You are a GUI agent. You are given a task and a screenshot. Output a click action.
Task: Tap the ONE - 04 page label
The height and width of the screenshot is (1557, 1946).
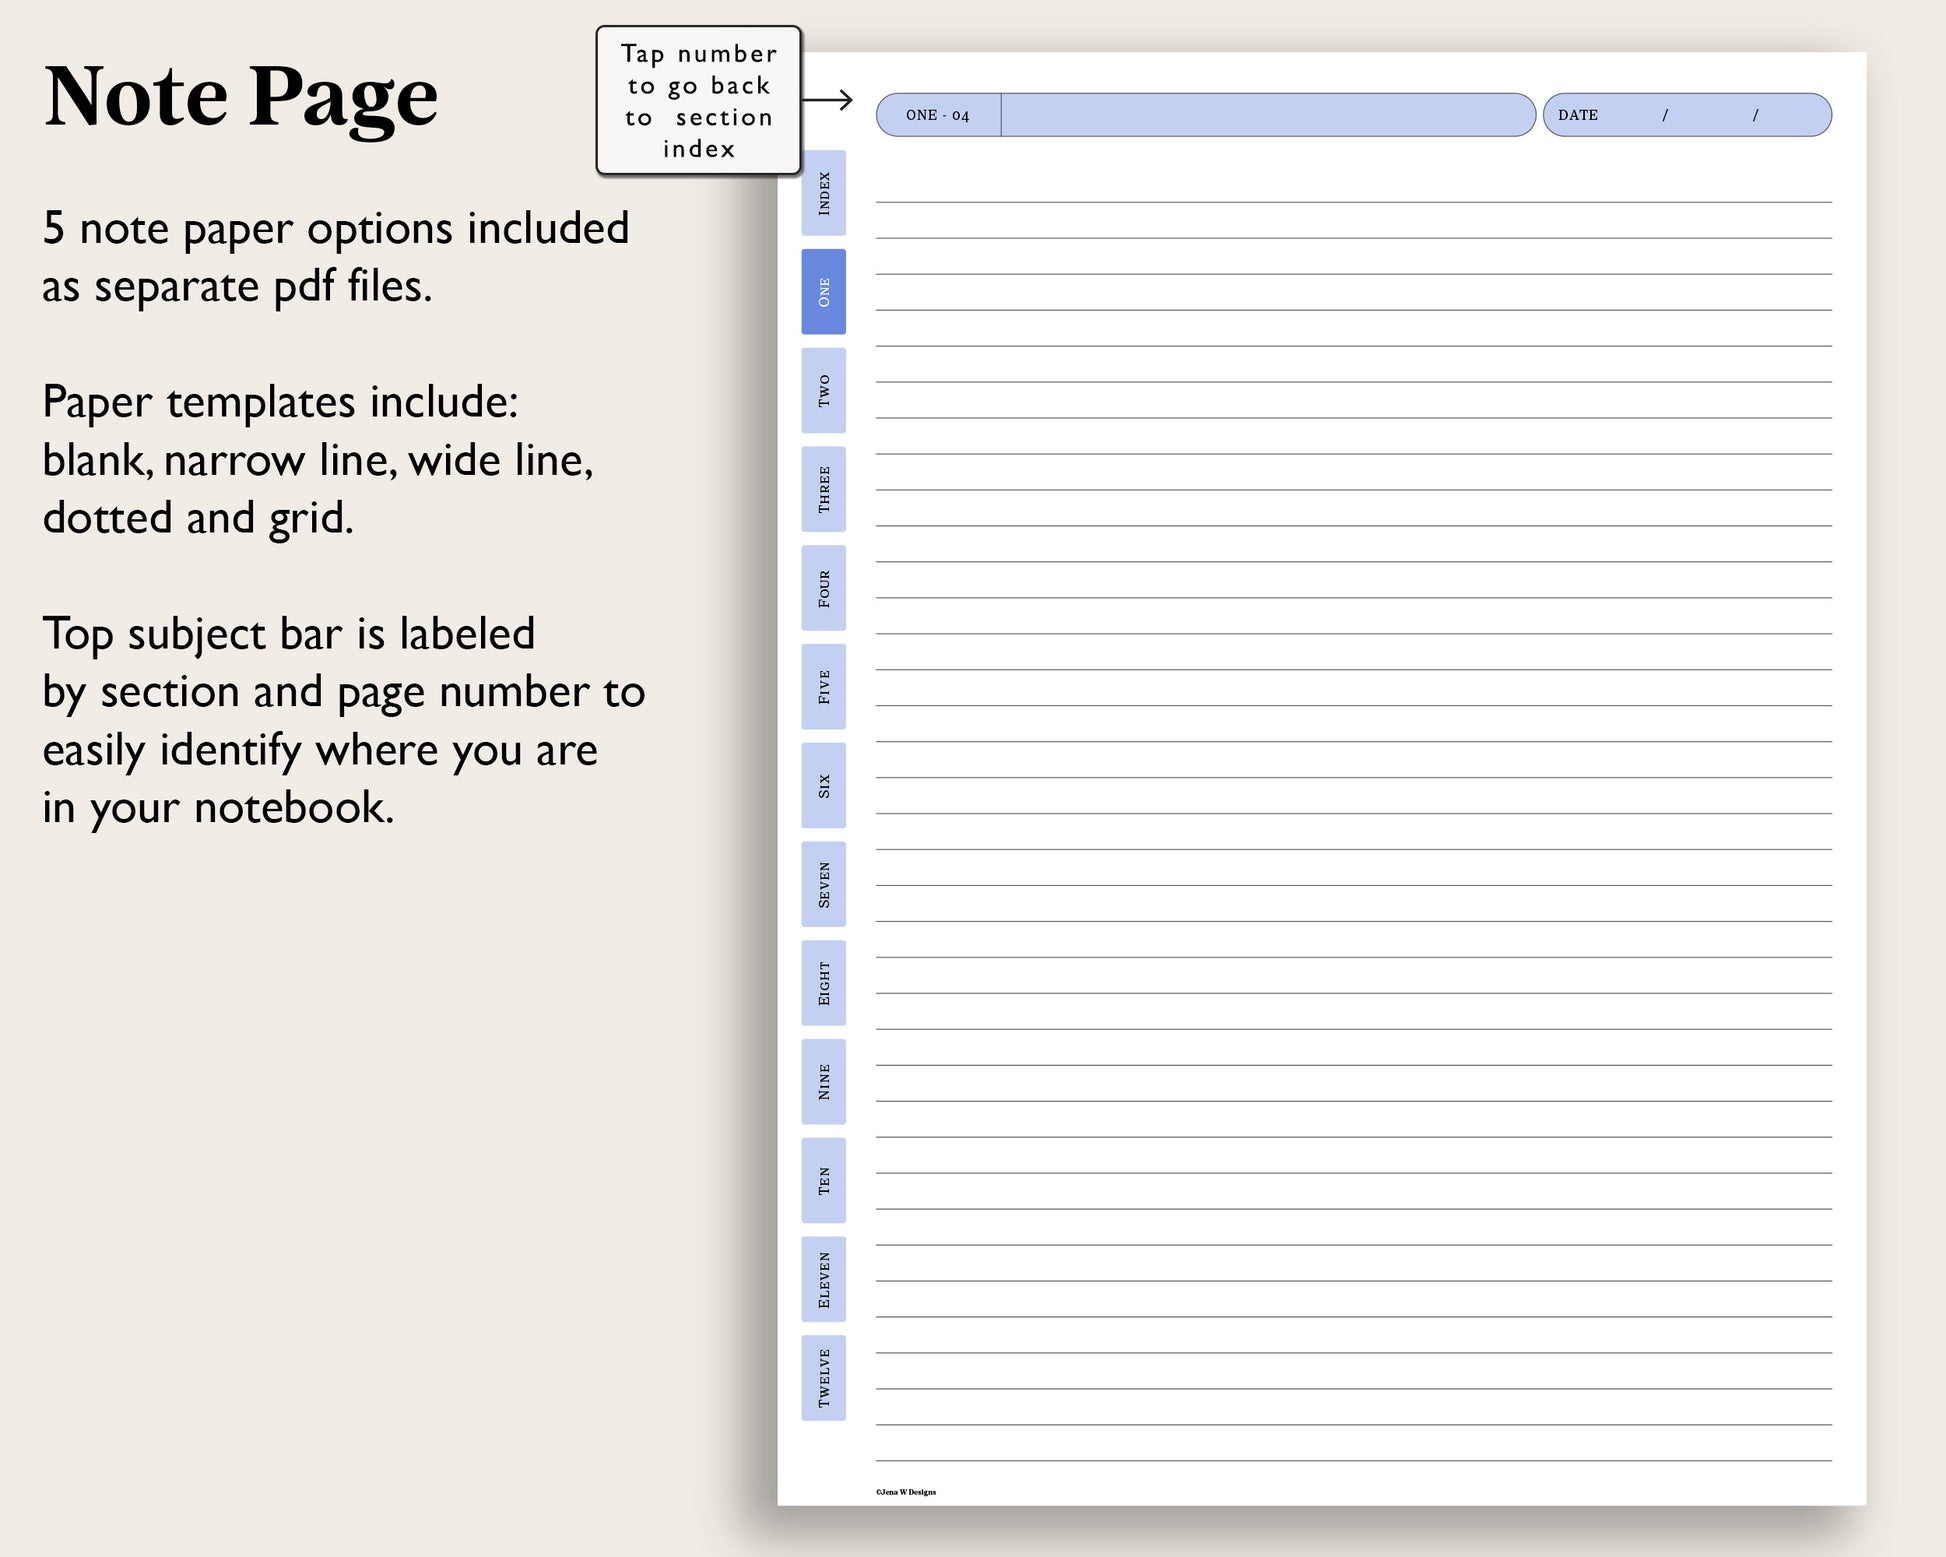coord(937,115)
